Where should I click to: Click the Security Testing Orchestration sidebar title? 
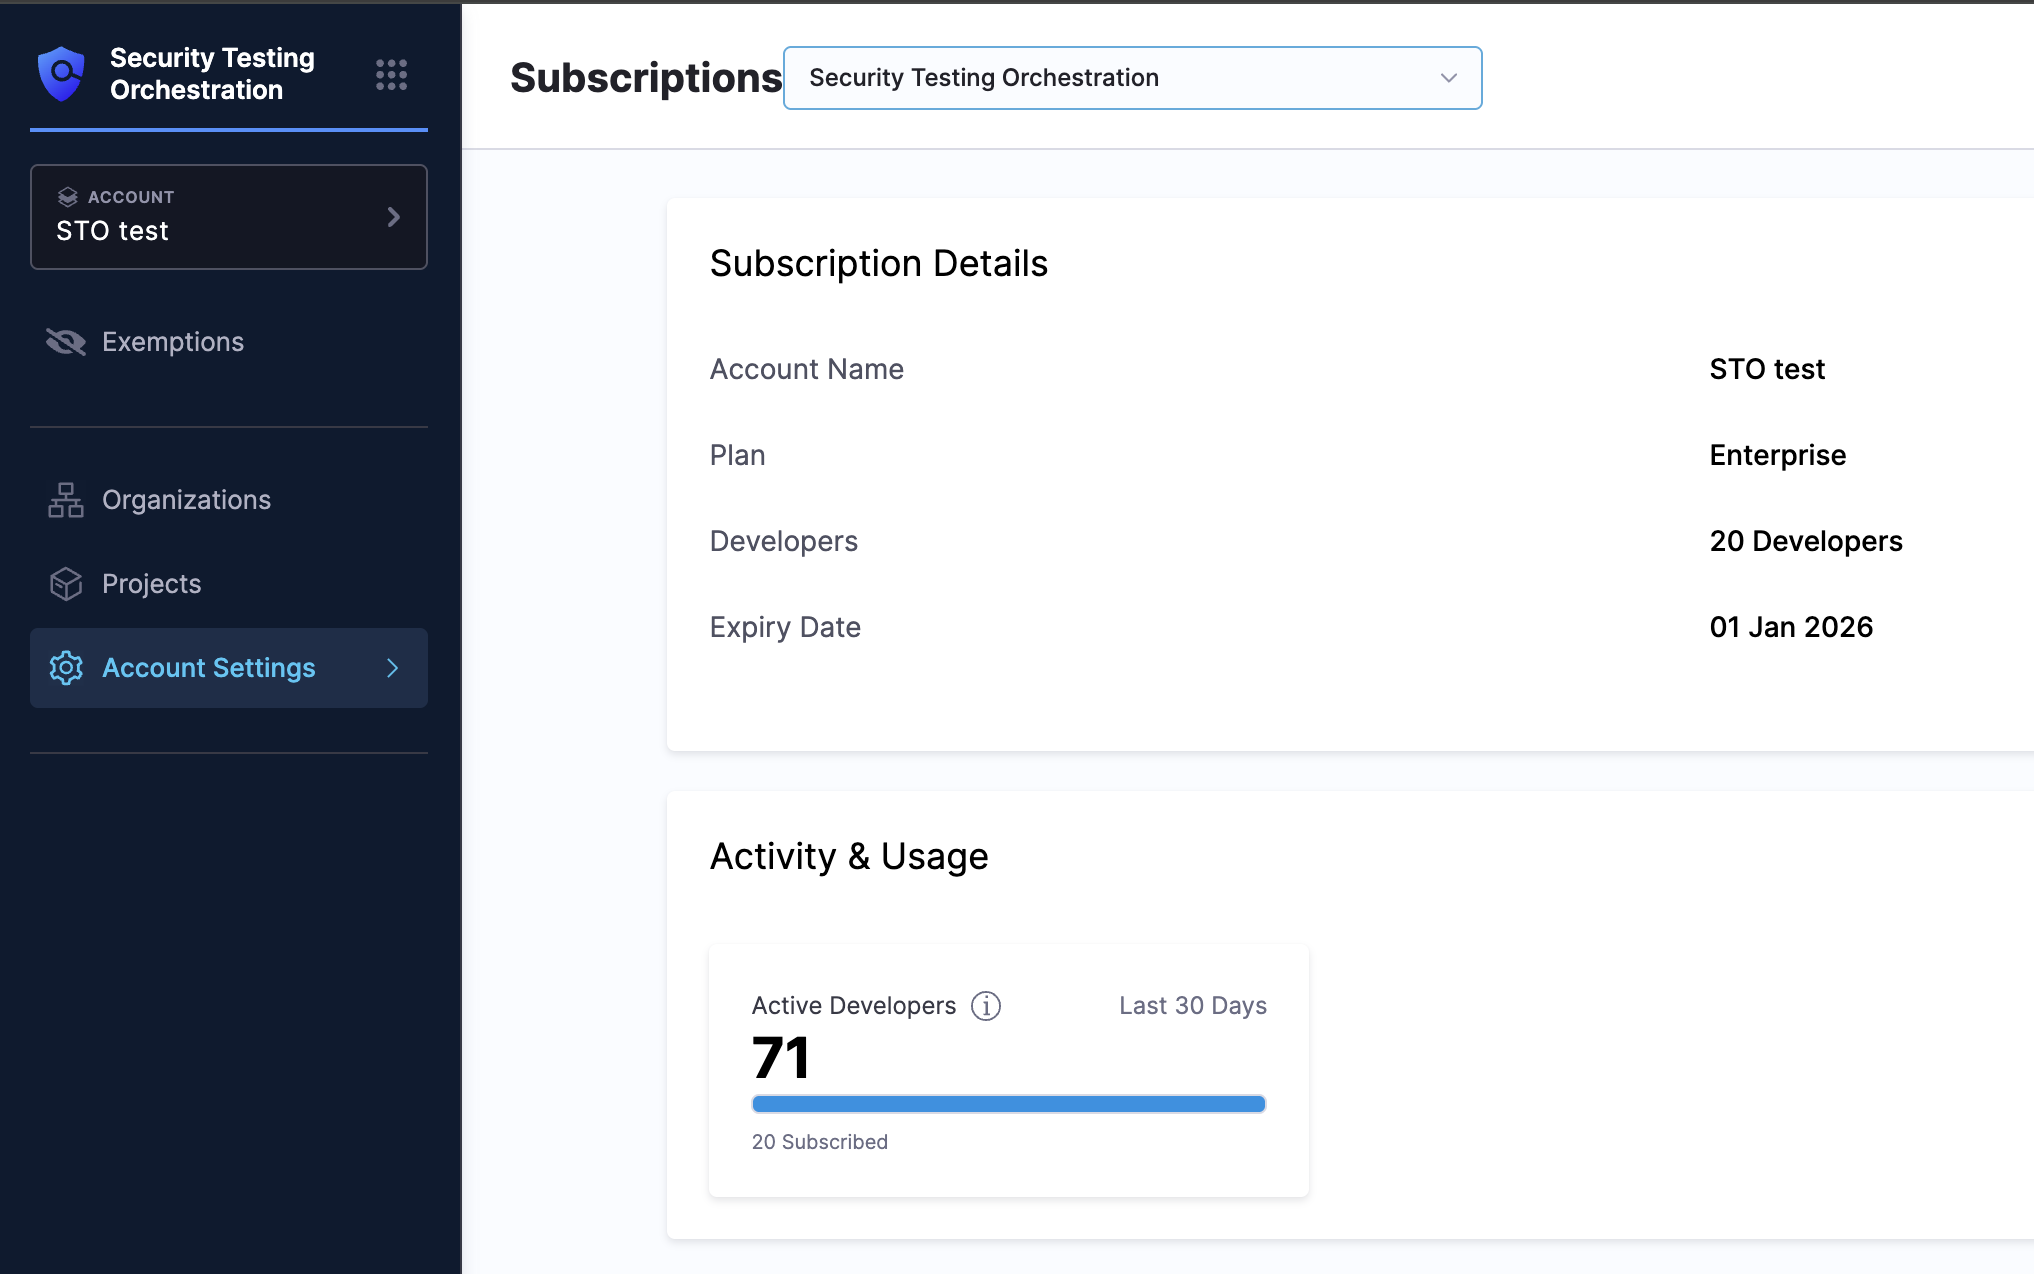pos(212,74)
